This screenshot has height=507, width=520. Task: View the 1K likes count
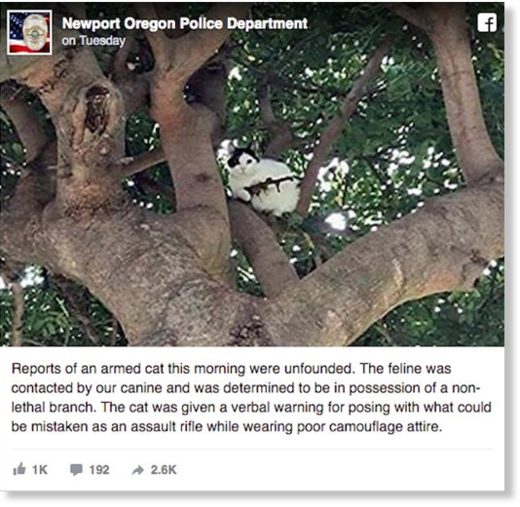(40, 469)
